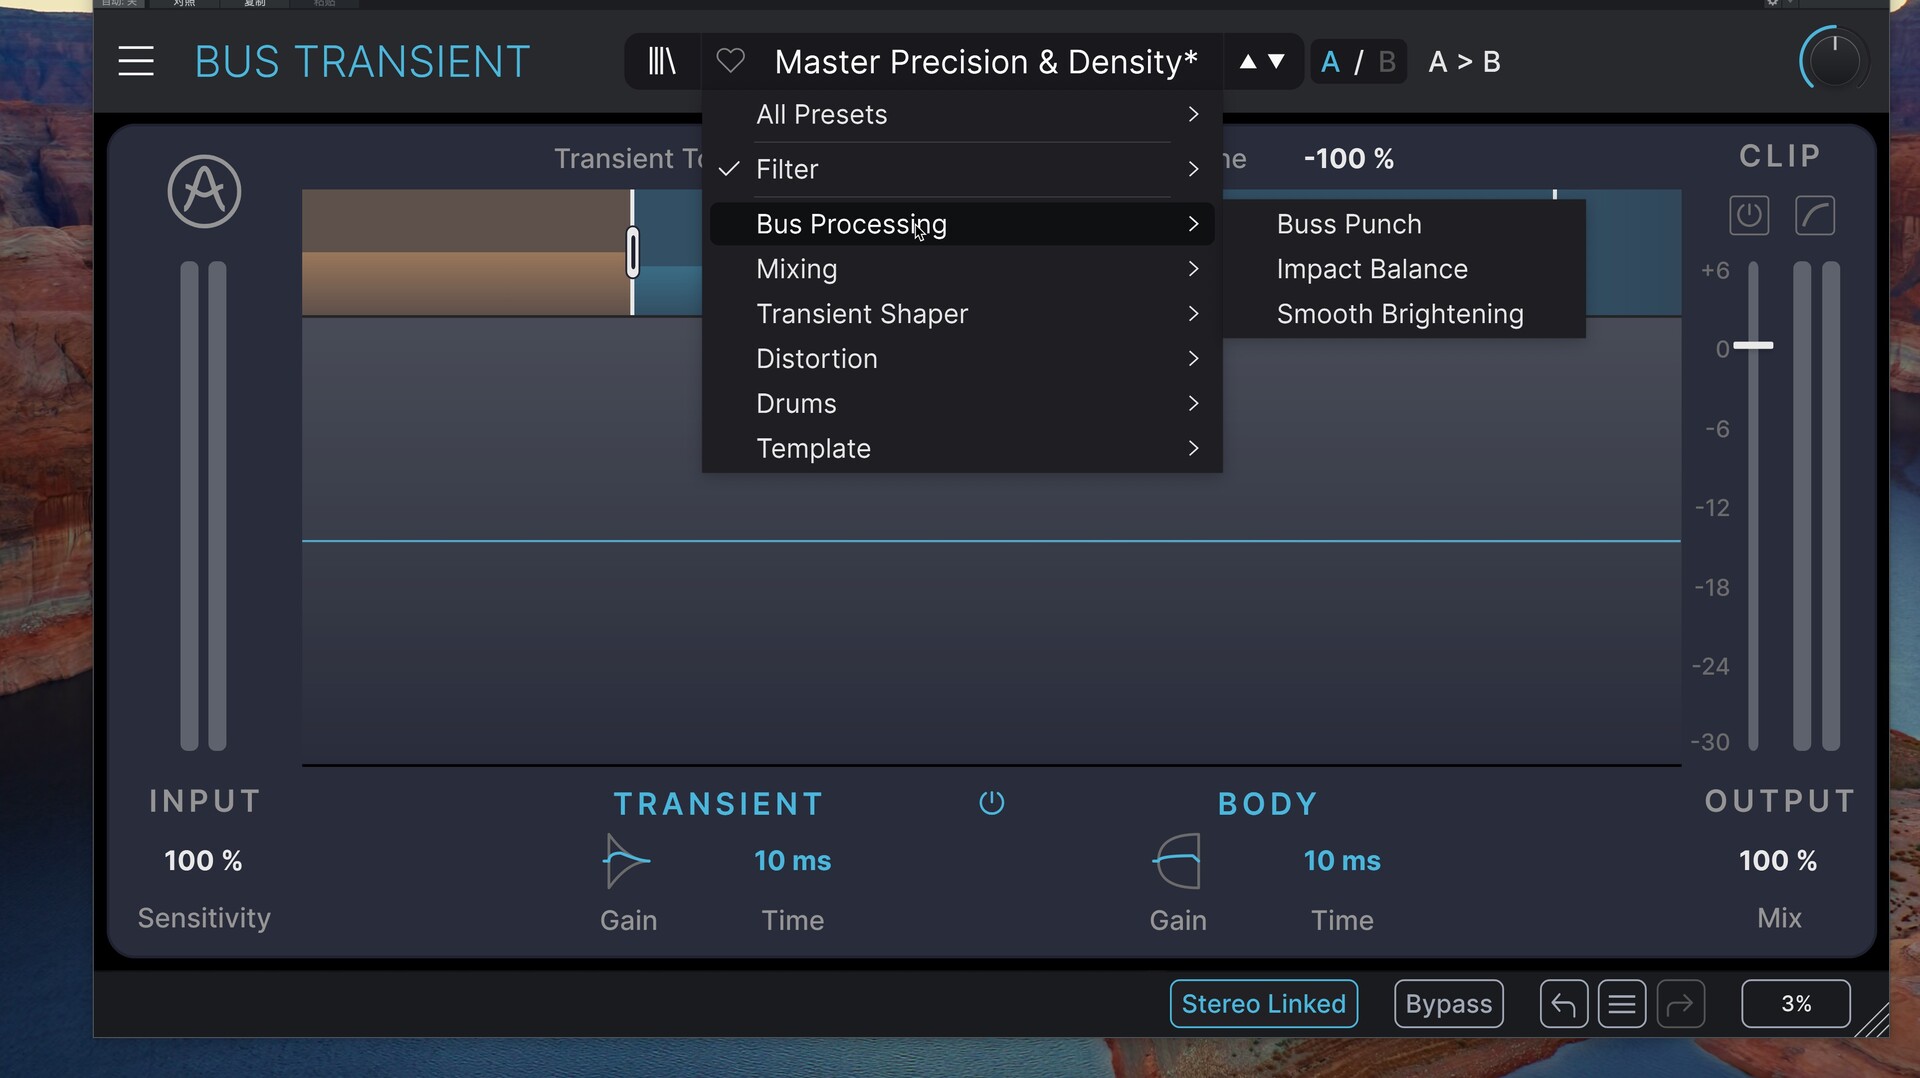Toggle the Transient/Body section power button
This screenshot has height=1078, width=1920.
point(991,803)
